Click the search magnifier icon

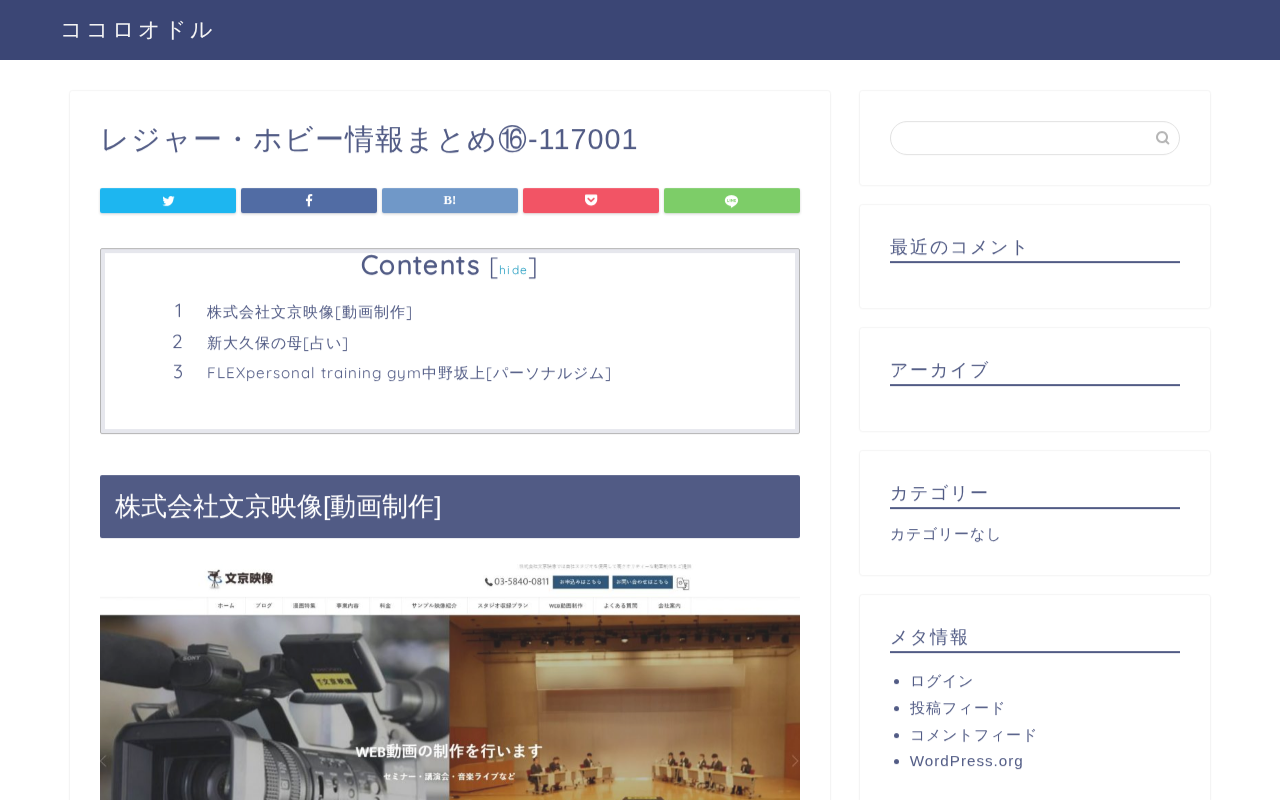coord(1162,138)
